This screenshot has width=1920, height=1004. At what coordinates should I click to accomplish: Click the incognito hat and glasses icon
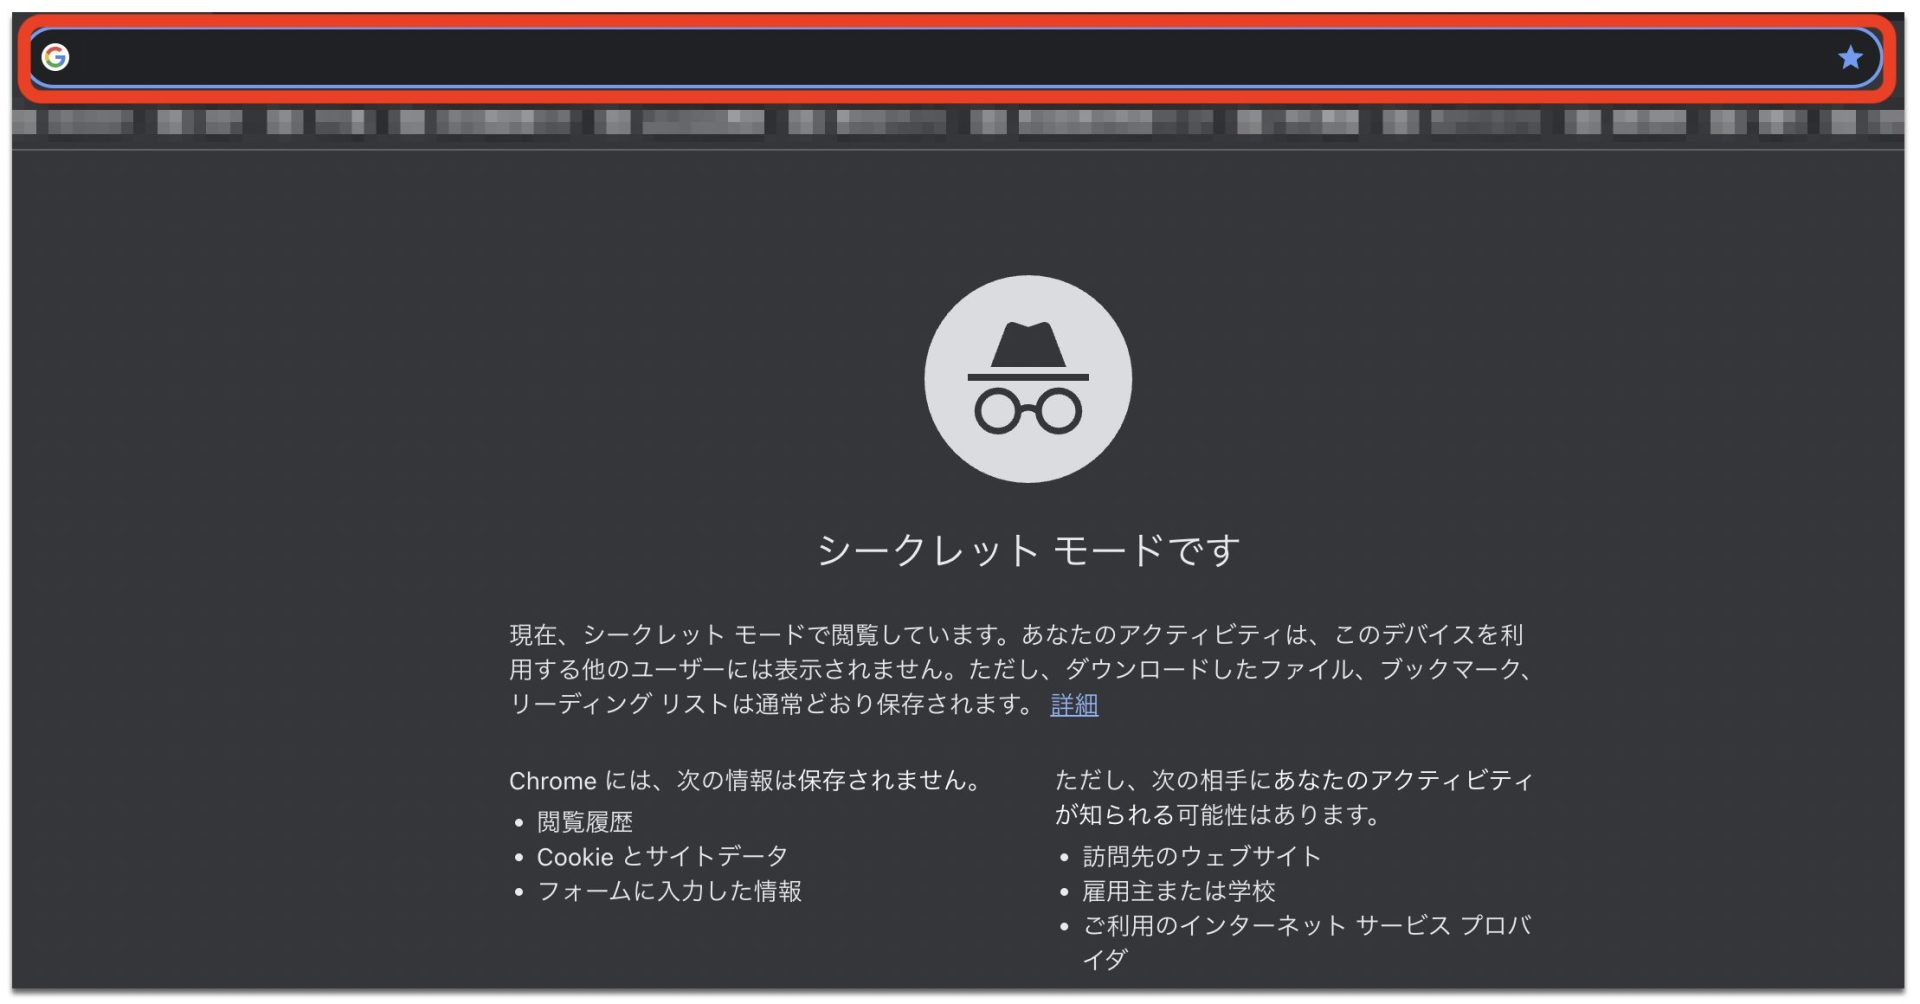click(1027, 379)
